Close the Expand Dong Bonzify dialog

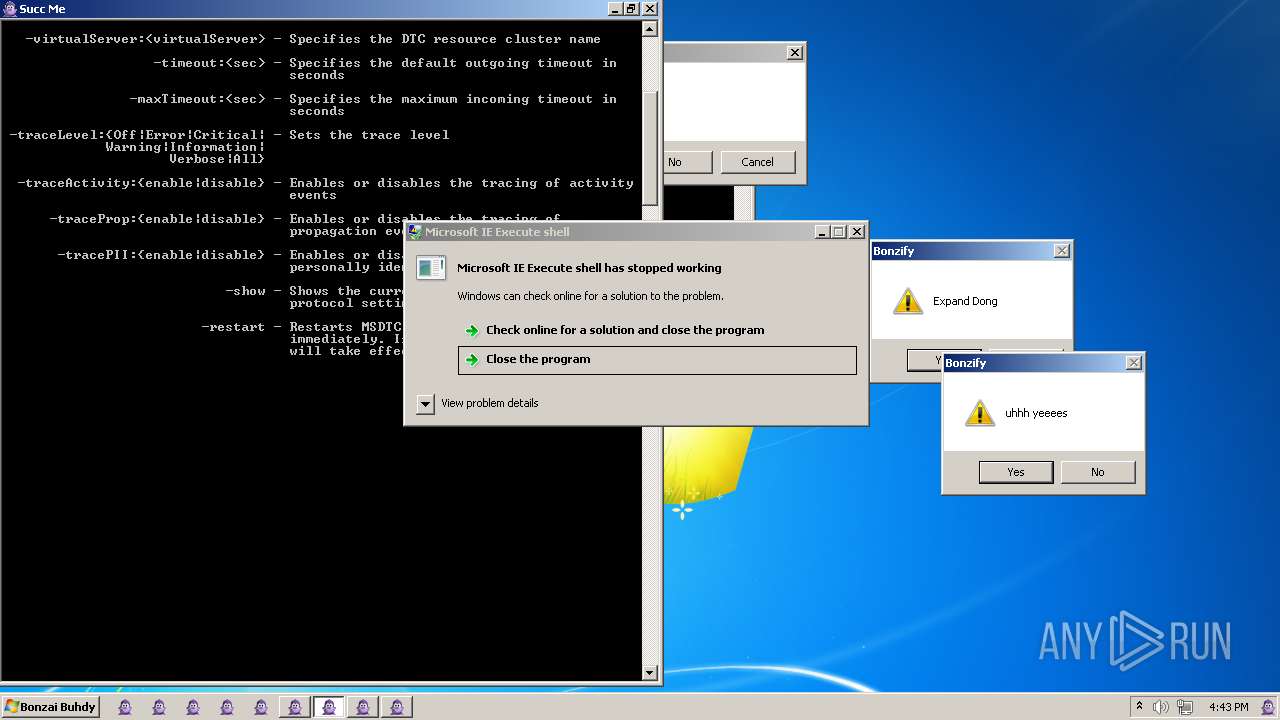tap(1062, 251)
